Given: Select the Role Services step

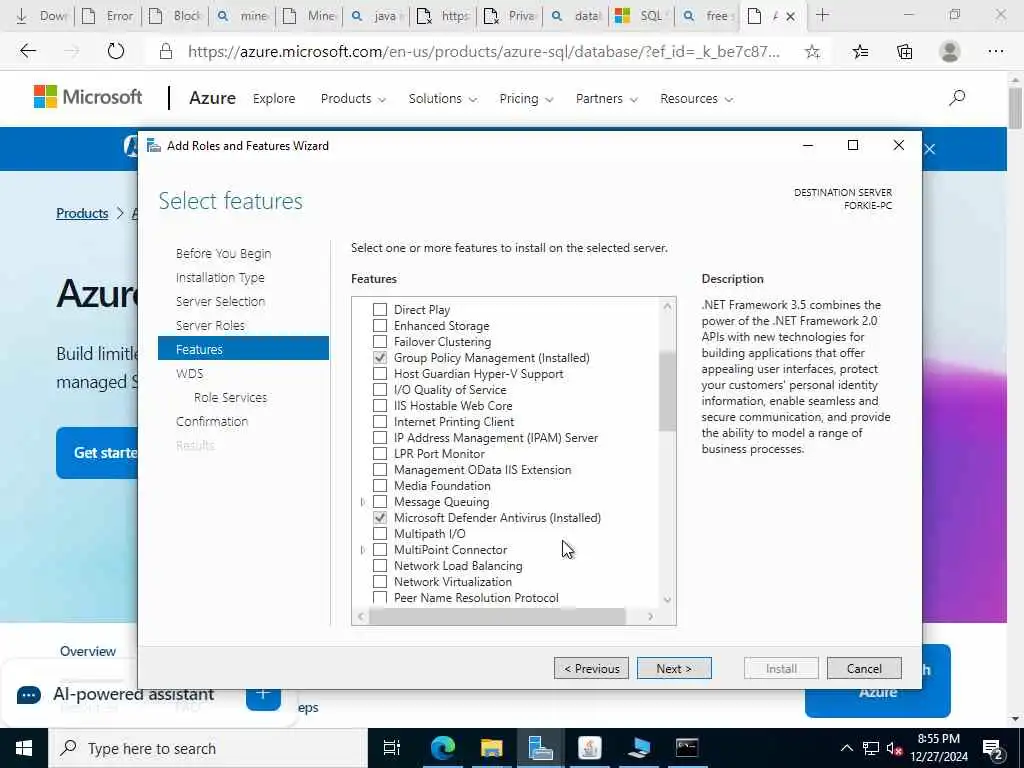Looking at the screenshot, I should [231, 397].
